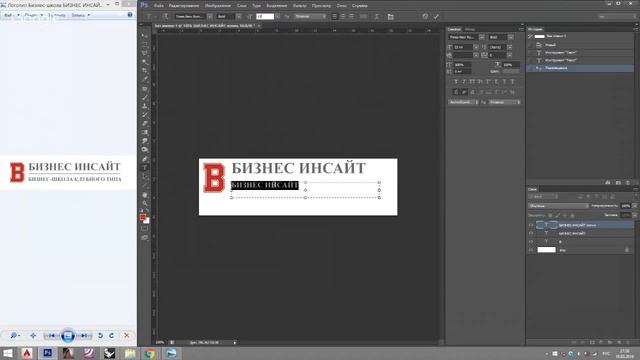Viewport: 640px width, 360px height.
Task: Open Файл menu in Photo Viewer window
Action: click(x=10, y=15)
